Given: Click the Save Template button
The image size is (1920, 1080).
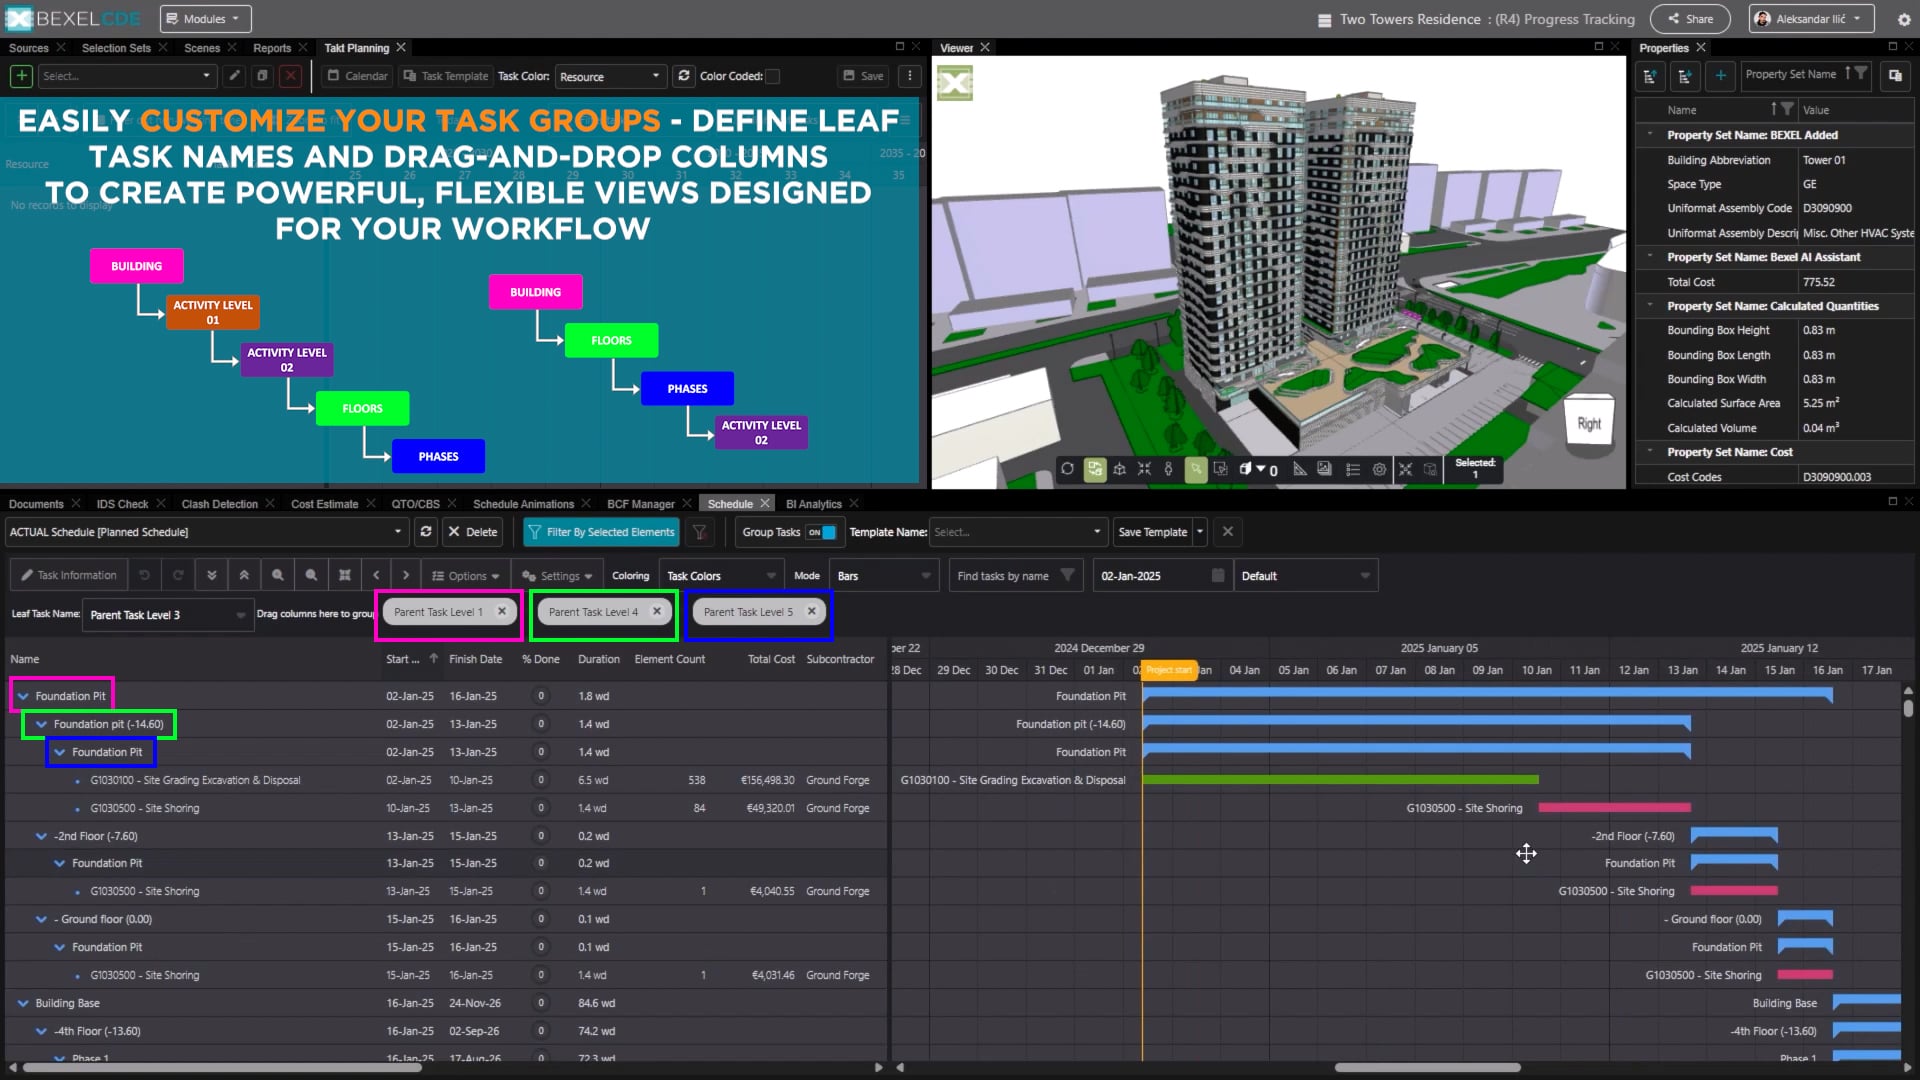Looking at the screenshot, I should [x=1152, y=532].
